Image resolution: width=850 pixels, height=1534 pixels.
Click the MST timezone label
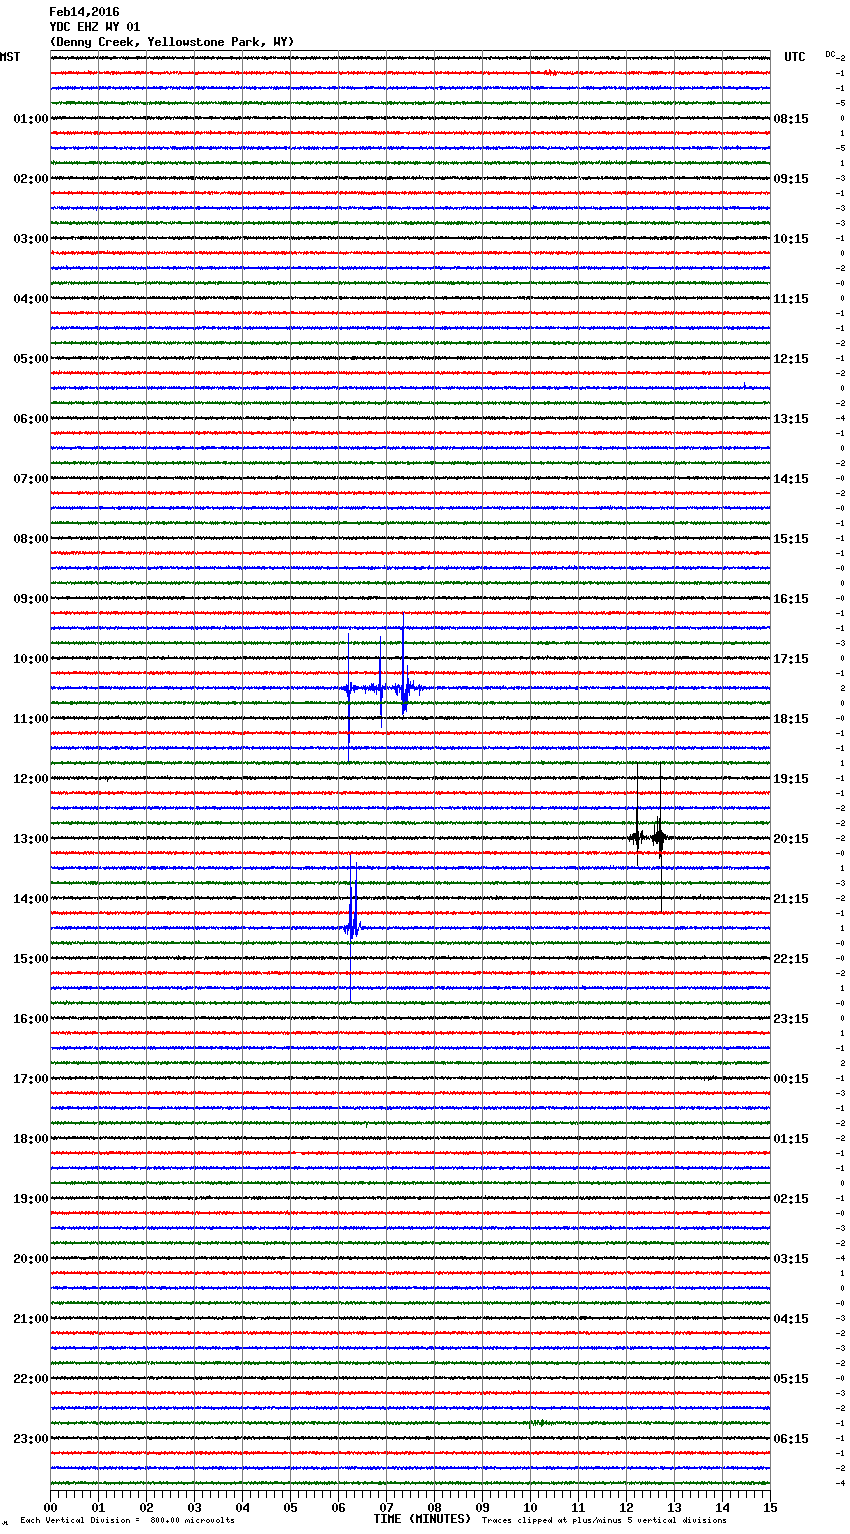pyautogui.click(x=10, y=57)
